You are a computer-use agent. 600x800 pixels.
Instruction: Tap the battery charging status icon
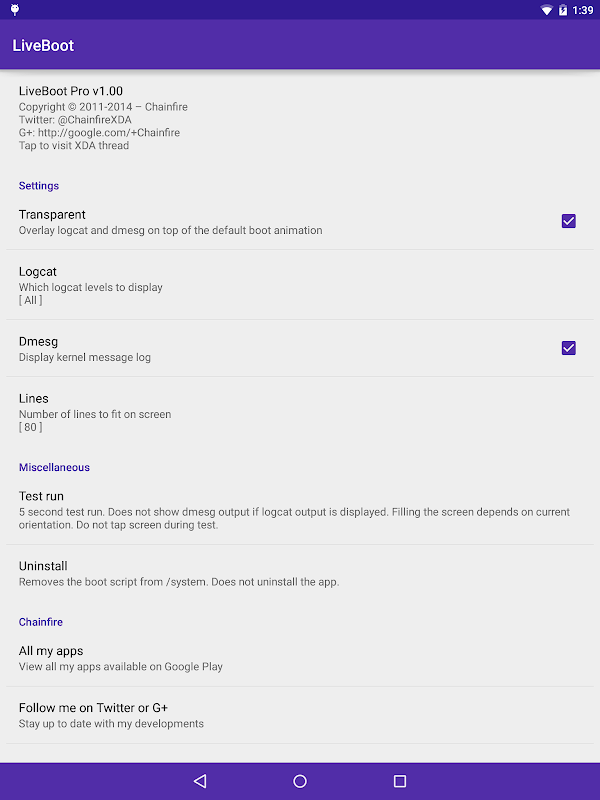(x=563, y=10)
